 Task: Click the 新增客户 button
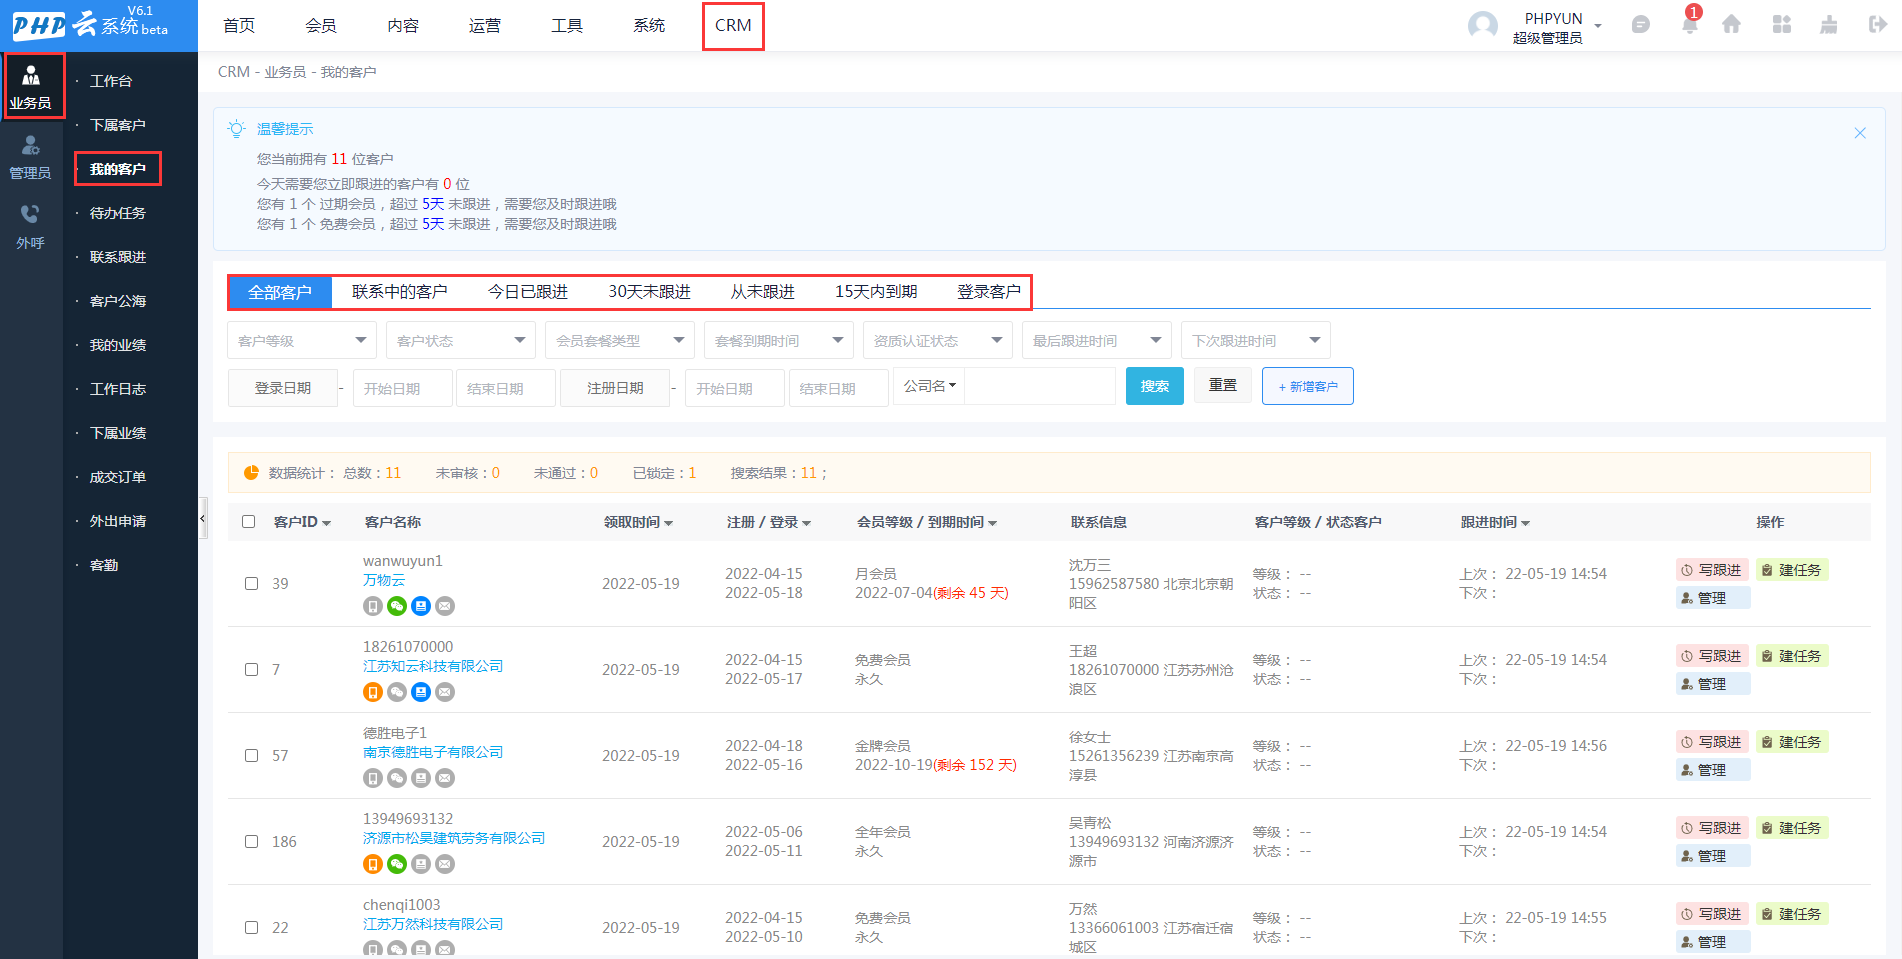pos(1308,386)
